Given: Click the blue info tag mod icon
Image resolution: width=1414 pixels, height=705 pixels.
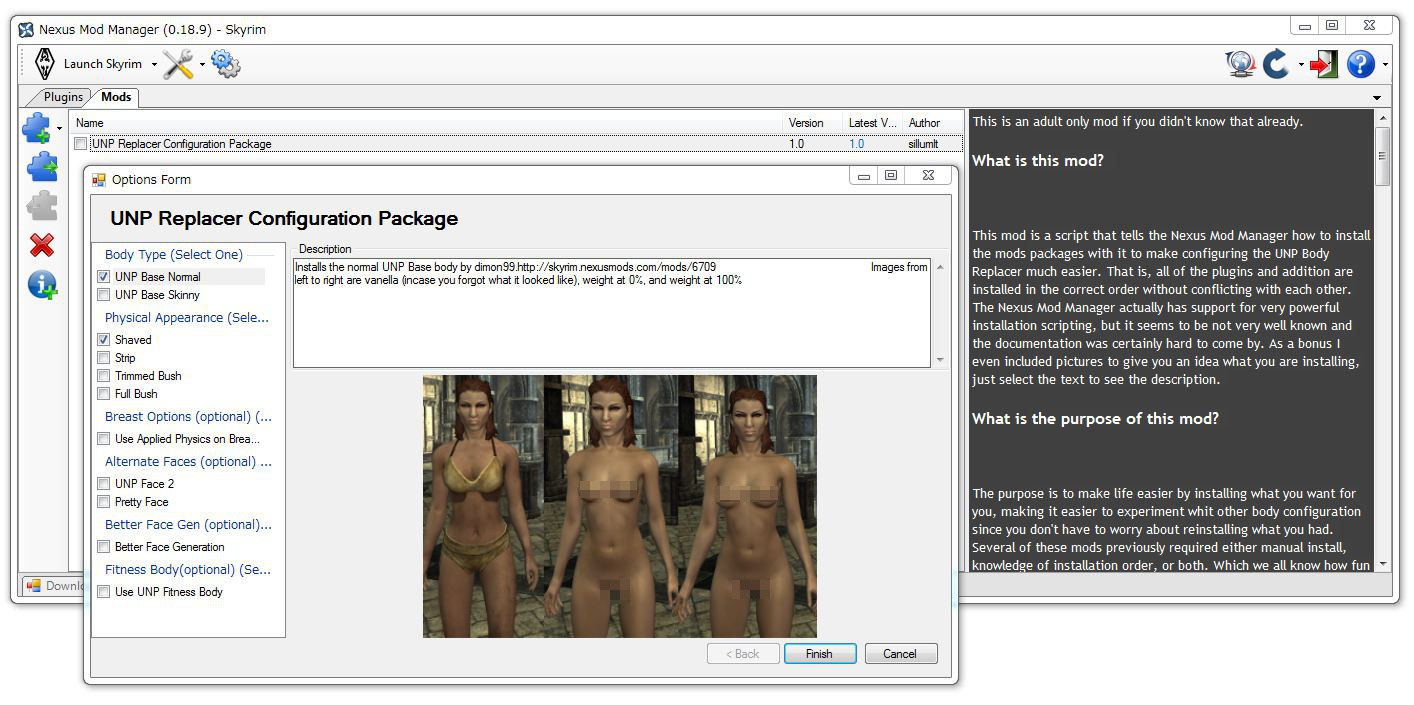Looking at the screenshot, I should [42, 285].
